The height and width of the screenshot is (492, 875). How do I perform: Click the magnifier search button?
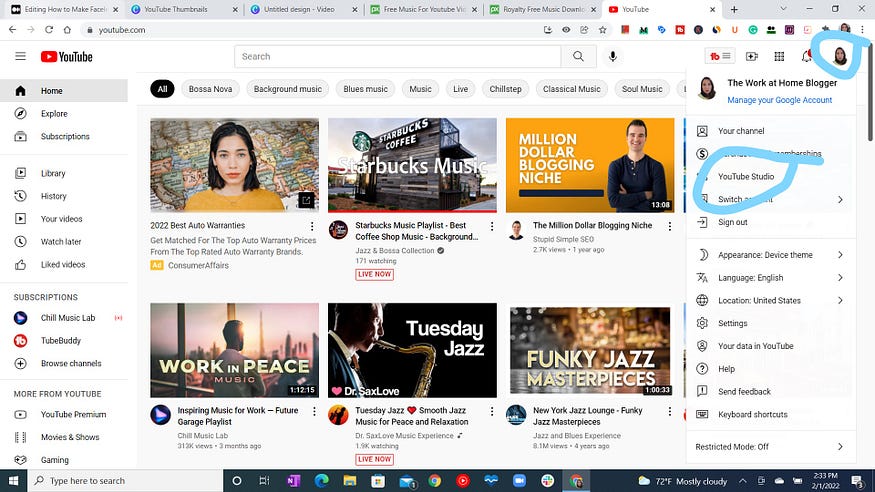pyautogui.click(x=578, y=56)
